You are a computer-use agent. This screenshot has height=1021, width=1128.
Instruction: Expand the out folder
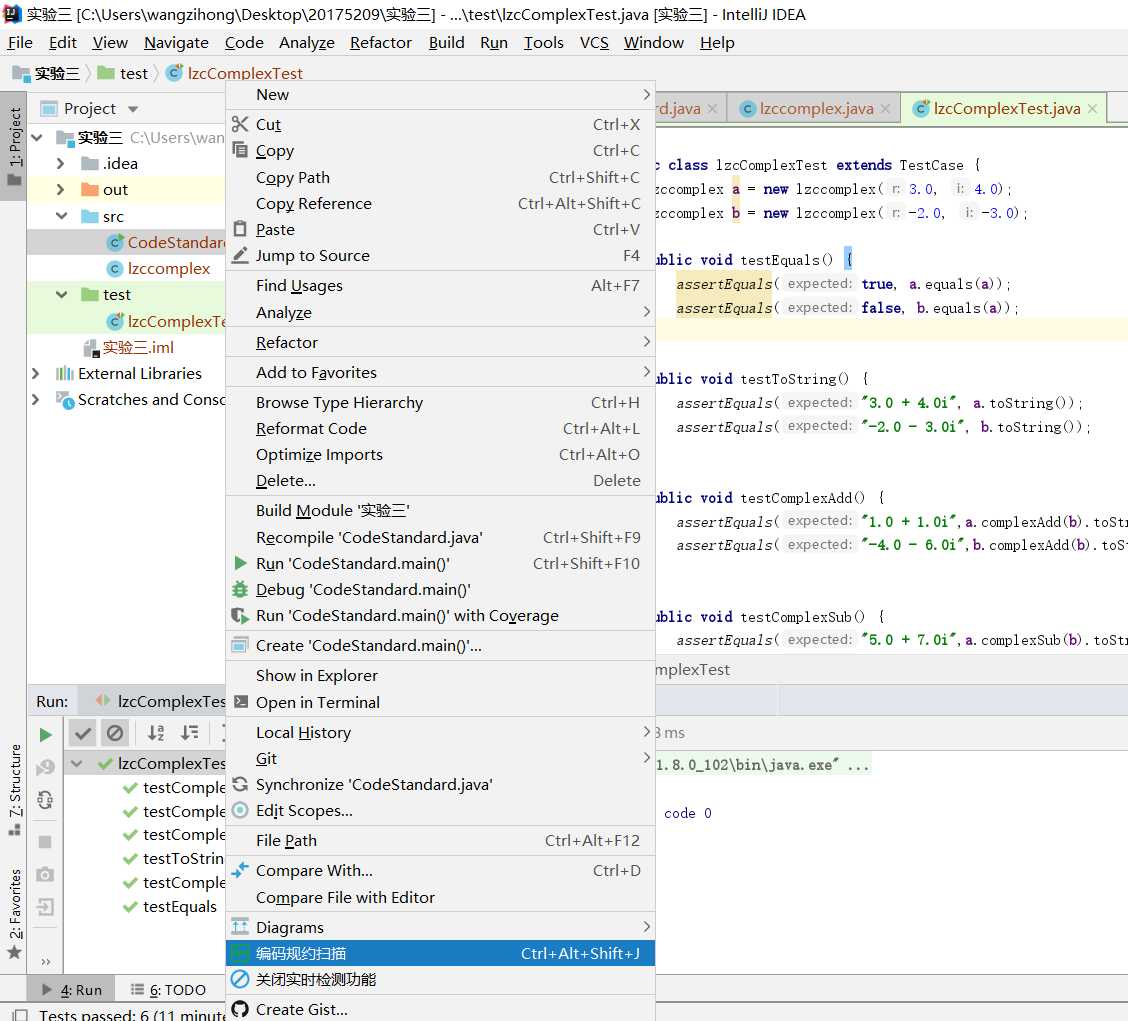[61, 189]
